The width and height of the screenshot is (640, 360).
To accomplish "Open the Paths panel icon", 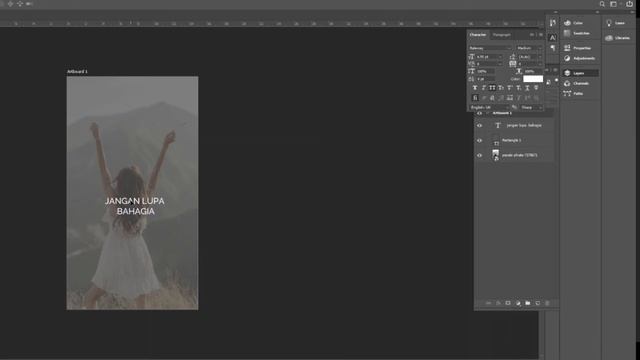I will click(x=567, y=93).
